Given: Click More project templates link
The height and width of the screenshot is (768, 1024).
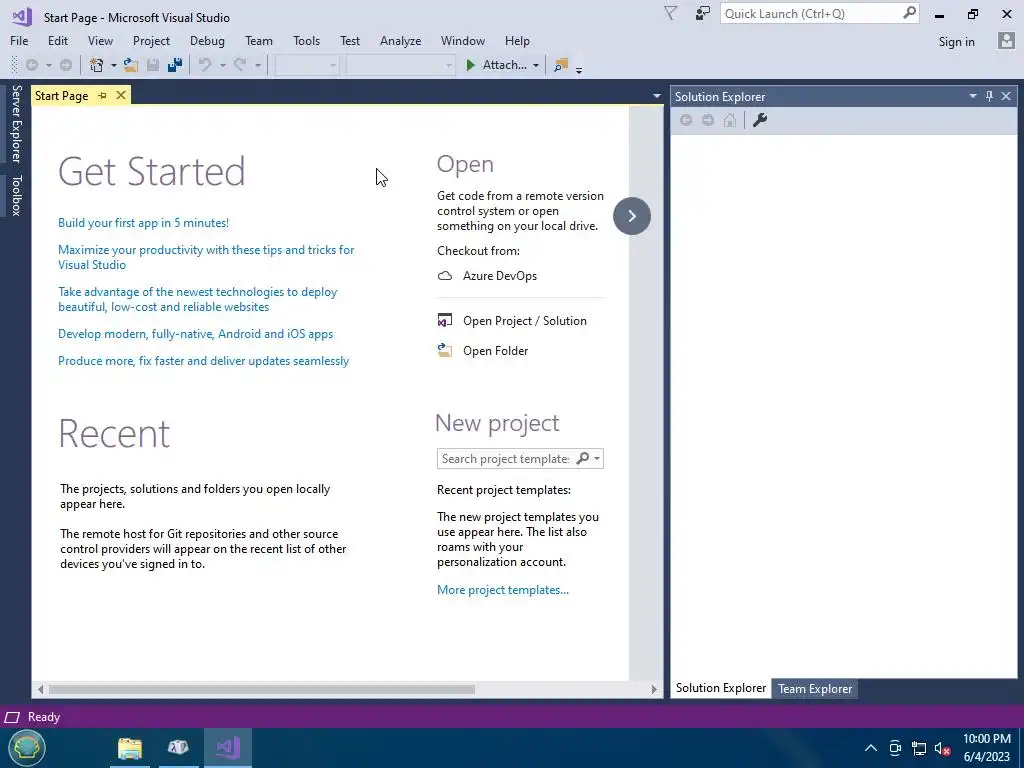Looking at the screenshot, I should [503, 590].
